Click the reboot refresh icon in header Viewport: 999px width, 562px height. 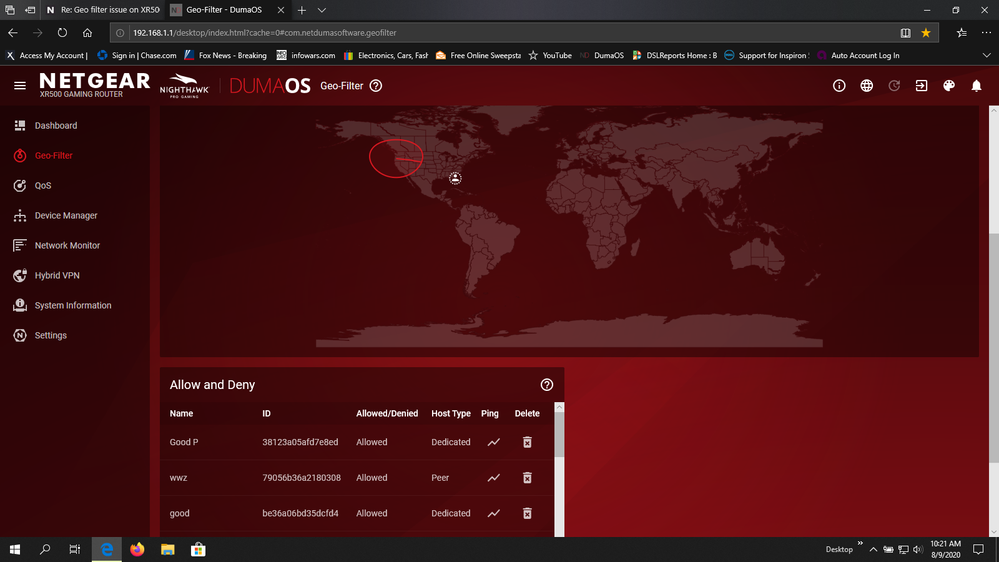pos(894,85)
